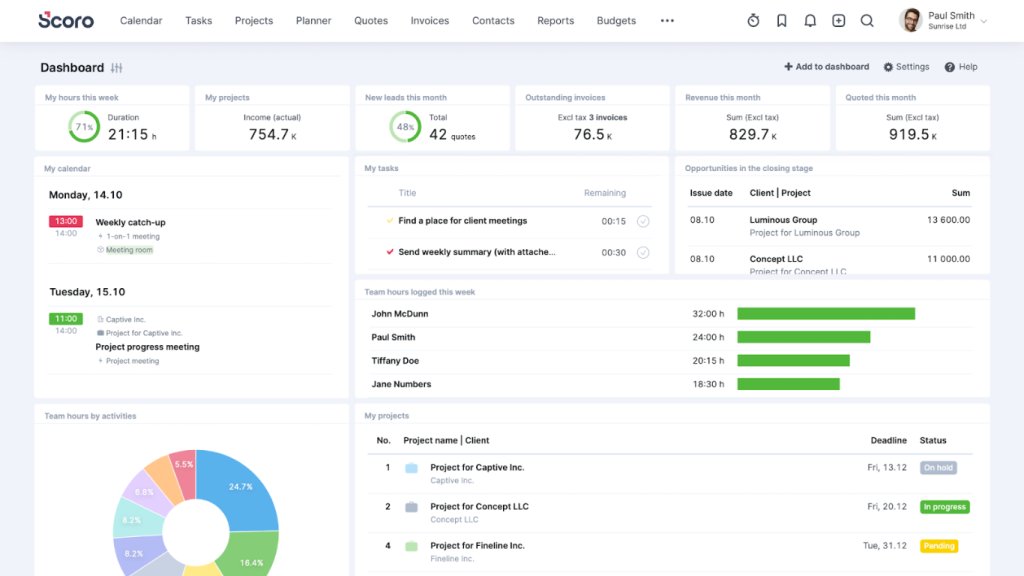
Task: Click the bookmarks icon in header
Action: [782, 21]
